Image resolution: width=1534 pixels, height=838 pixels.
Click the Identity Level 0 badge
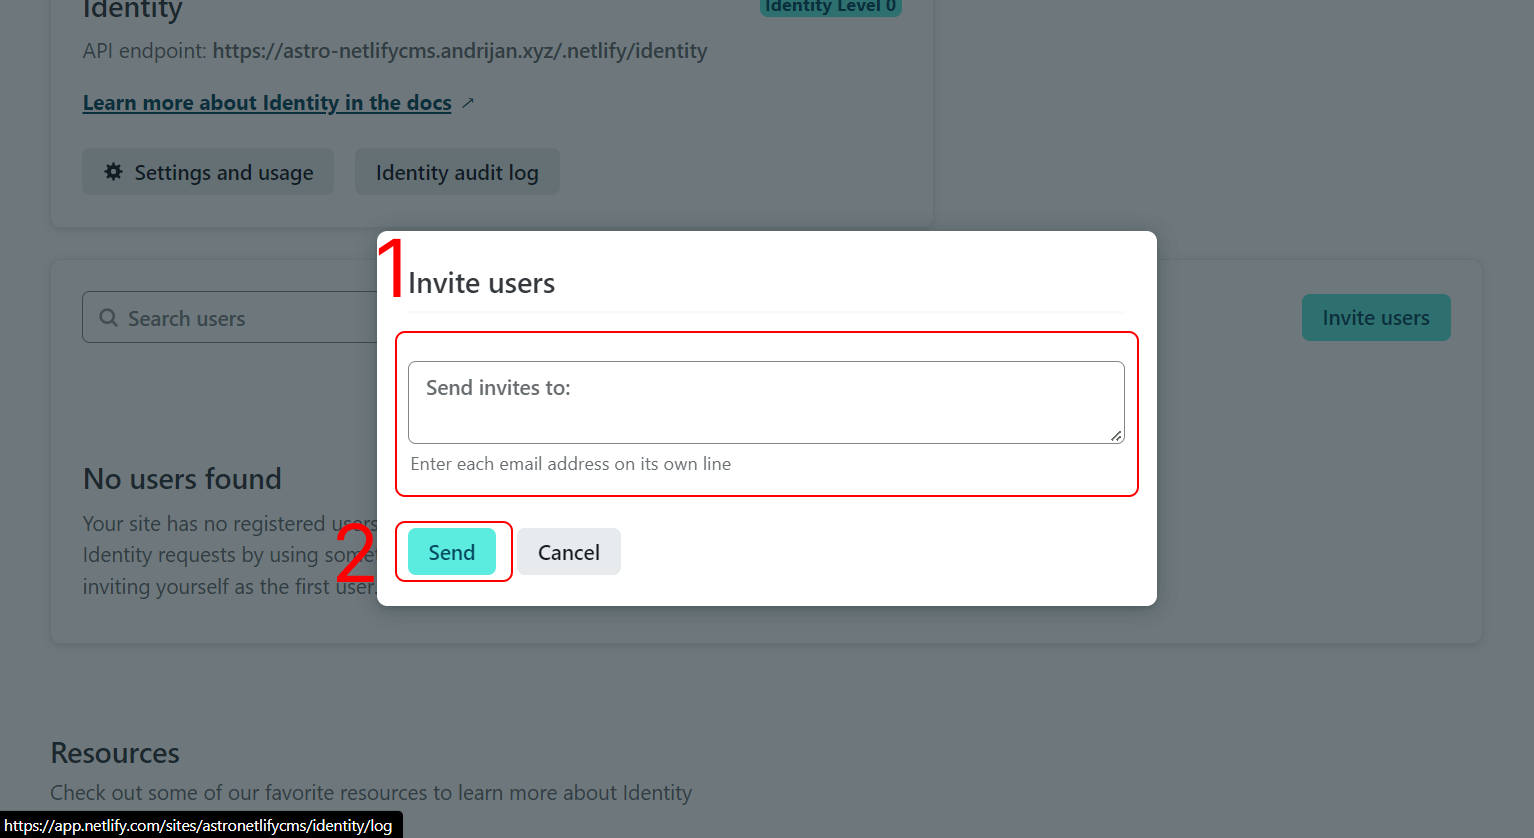pyautogui.click(x=830, y=6)
